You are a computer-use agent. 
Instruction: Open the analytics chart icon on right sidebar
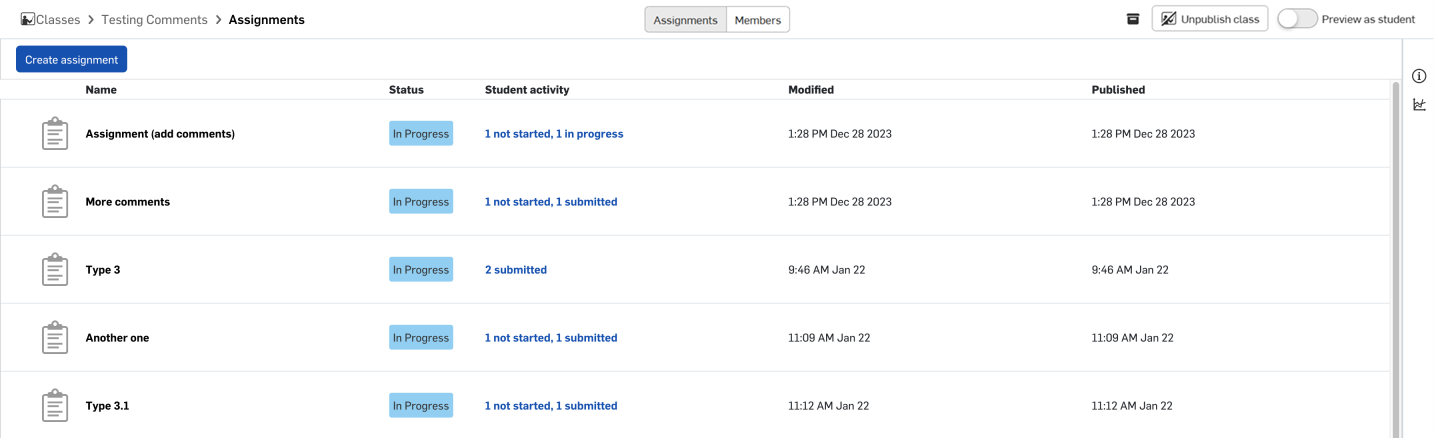[x=1419, y=105]
